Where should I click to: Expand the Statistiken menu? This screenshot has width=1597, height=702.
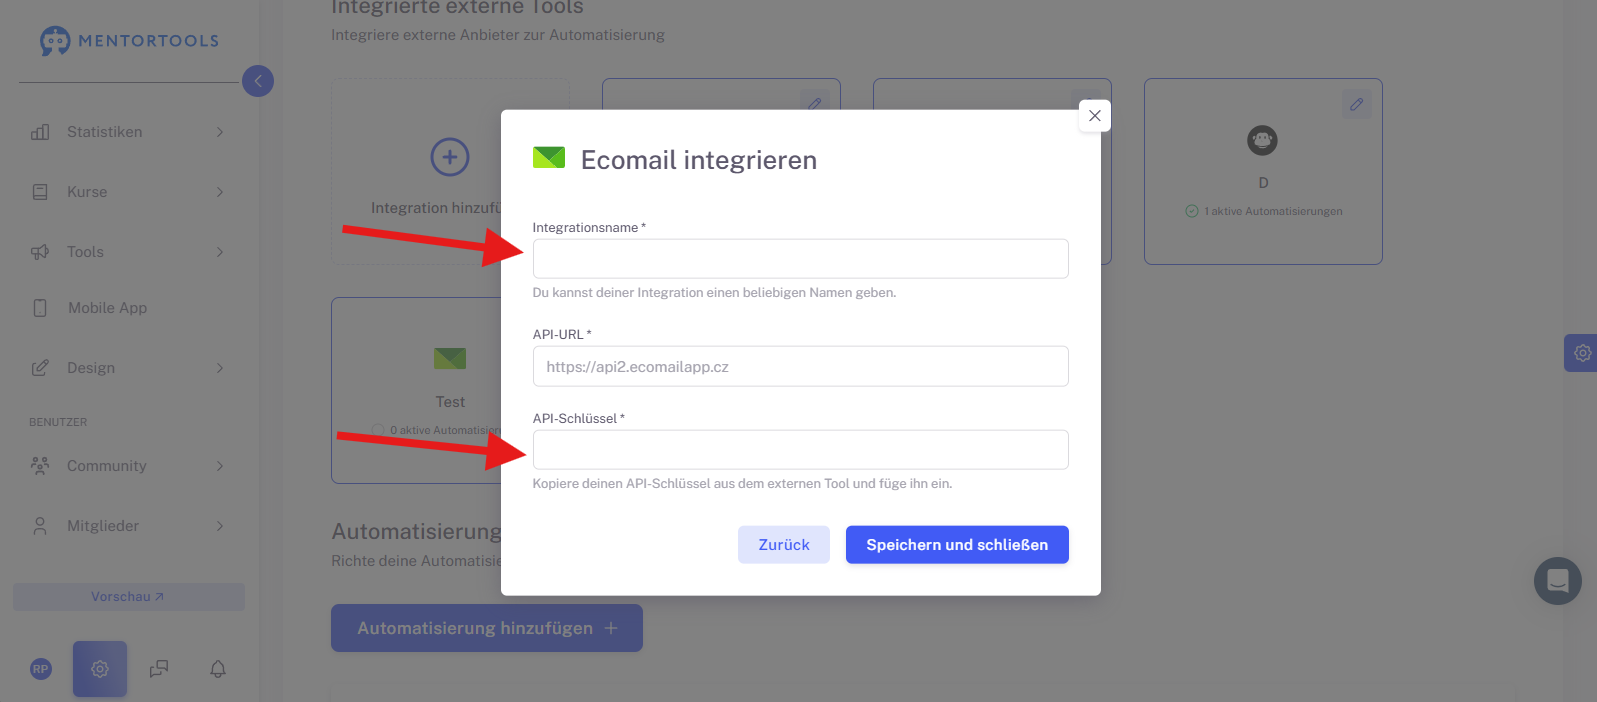[x=127, y=132]
